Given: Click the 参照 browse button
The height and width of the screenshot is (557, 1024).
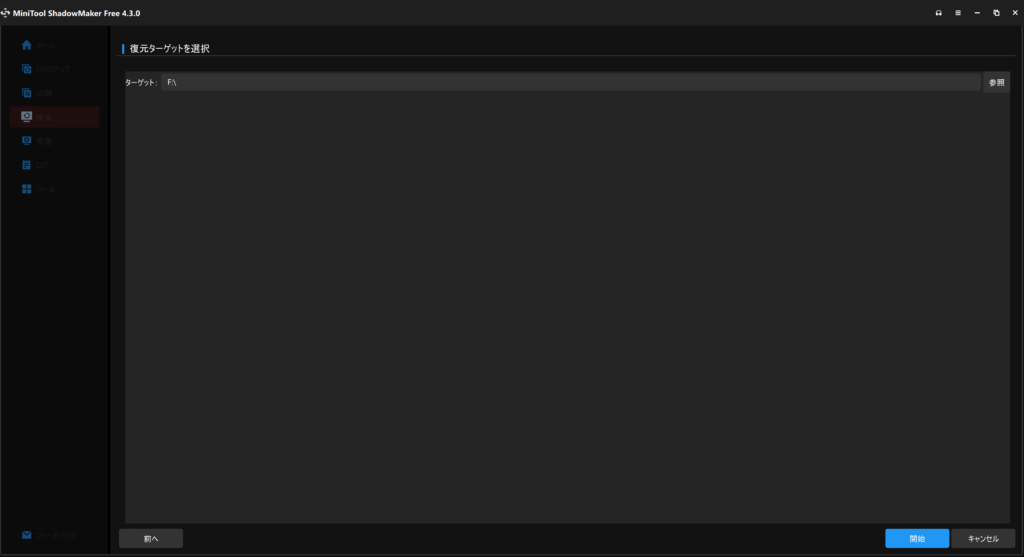Looking at the screenshot, I should [x=997, y=82].
